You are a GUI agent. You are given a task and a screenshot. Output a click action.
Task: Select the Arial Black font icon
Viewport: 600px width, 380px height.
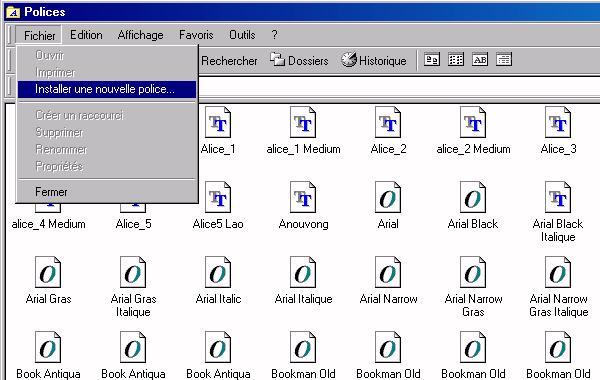click(x=473, y=197)
